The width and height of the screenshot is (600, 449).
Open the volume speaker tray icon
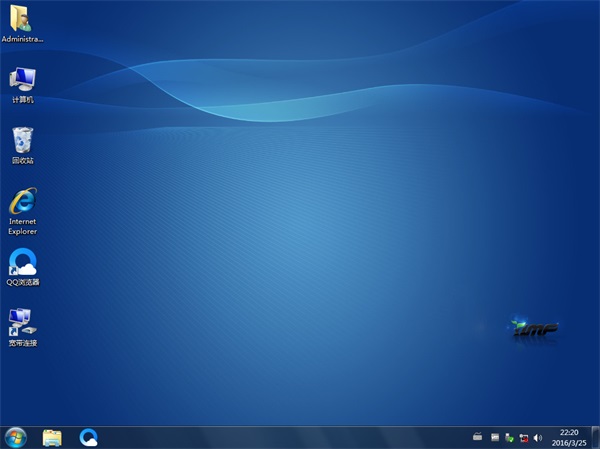[x=538, y=437]
